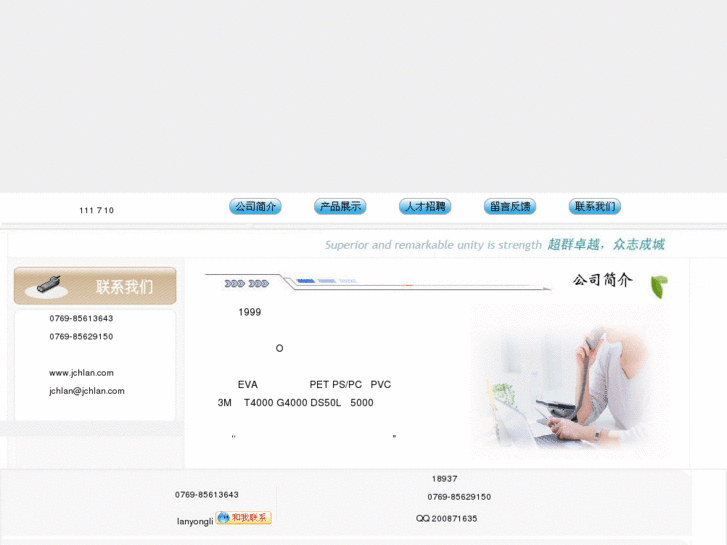
Task: Click QQ 200871635 in the footer
Action: (446, 519)
